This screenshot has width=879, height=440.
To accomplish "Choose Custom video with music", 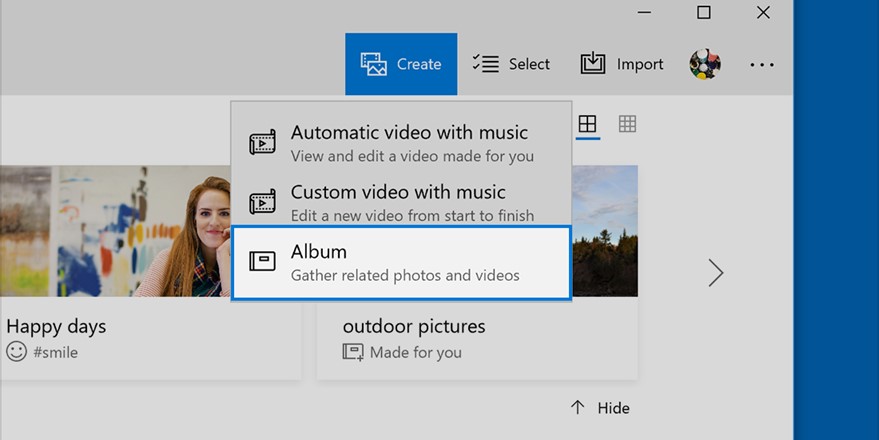I will coord(401,202).
